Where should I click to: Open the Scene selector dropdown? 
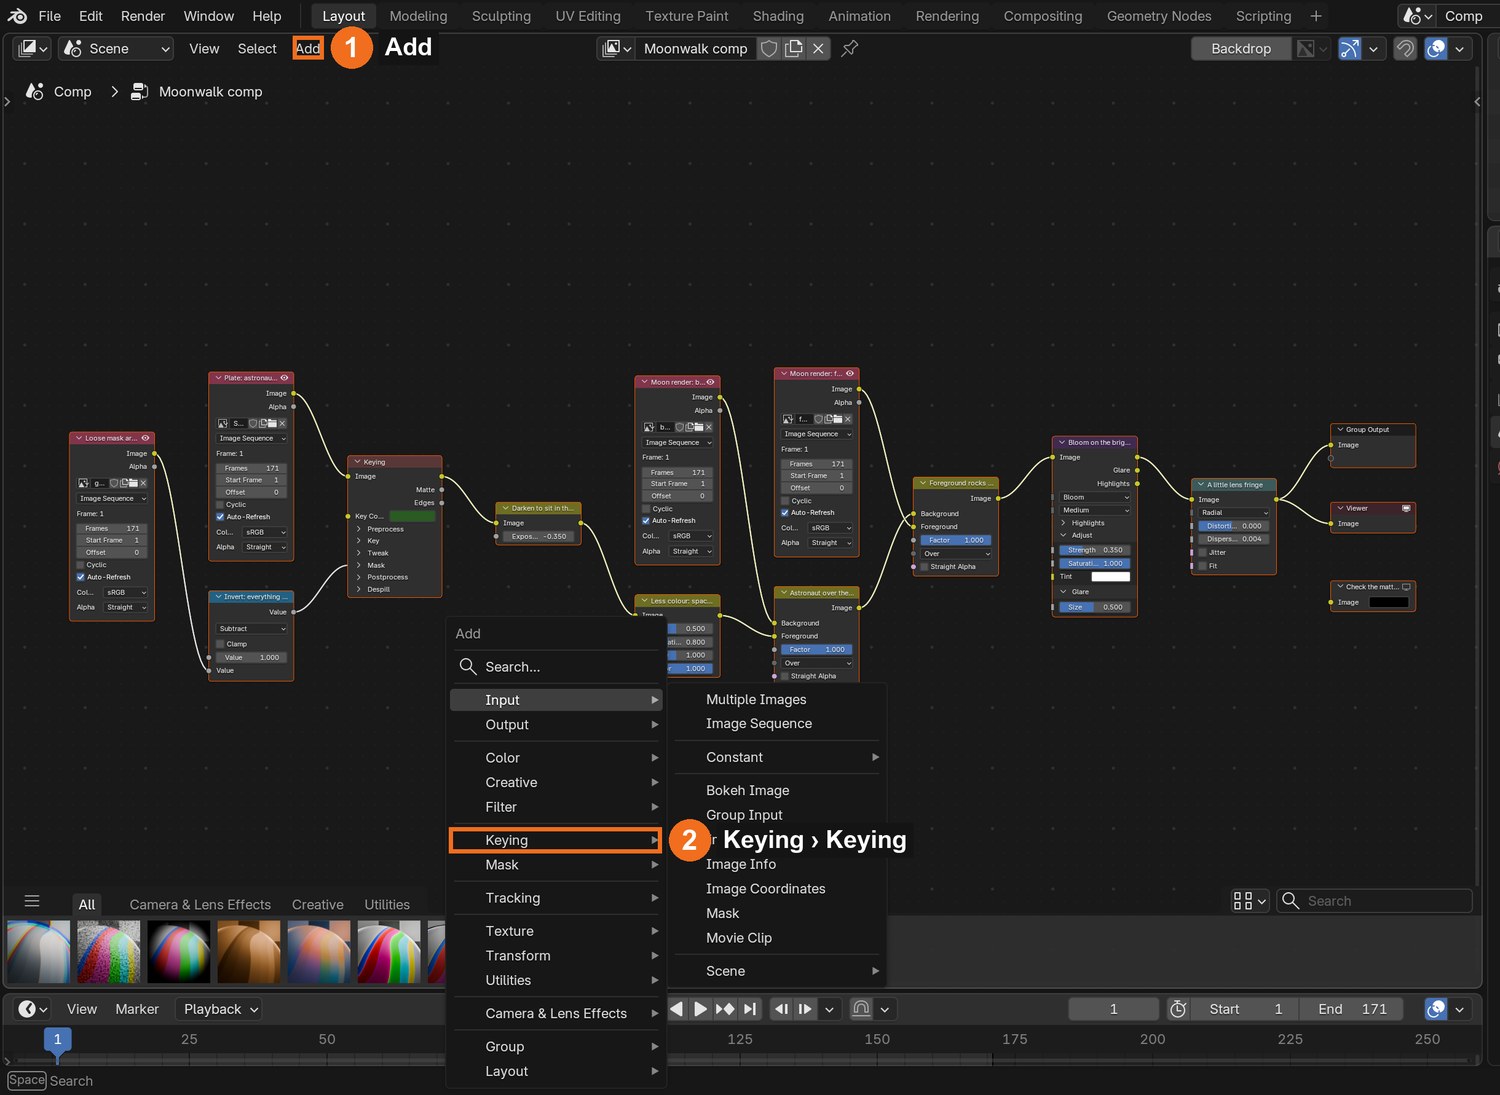tap(117, 48)
